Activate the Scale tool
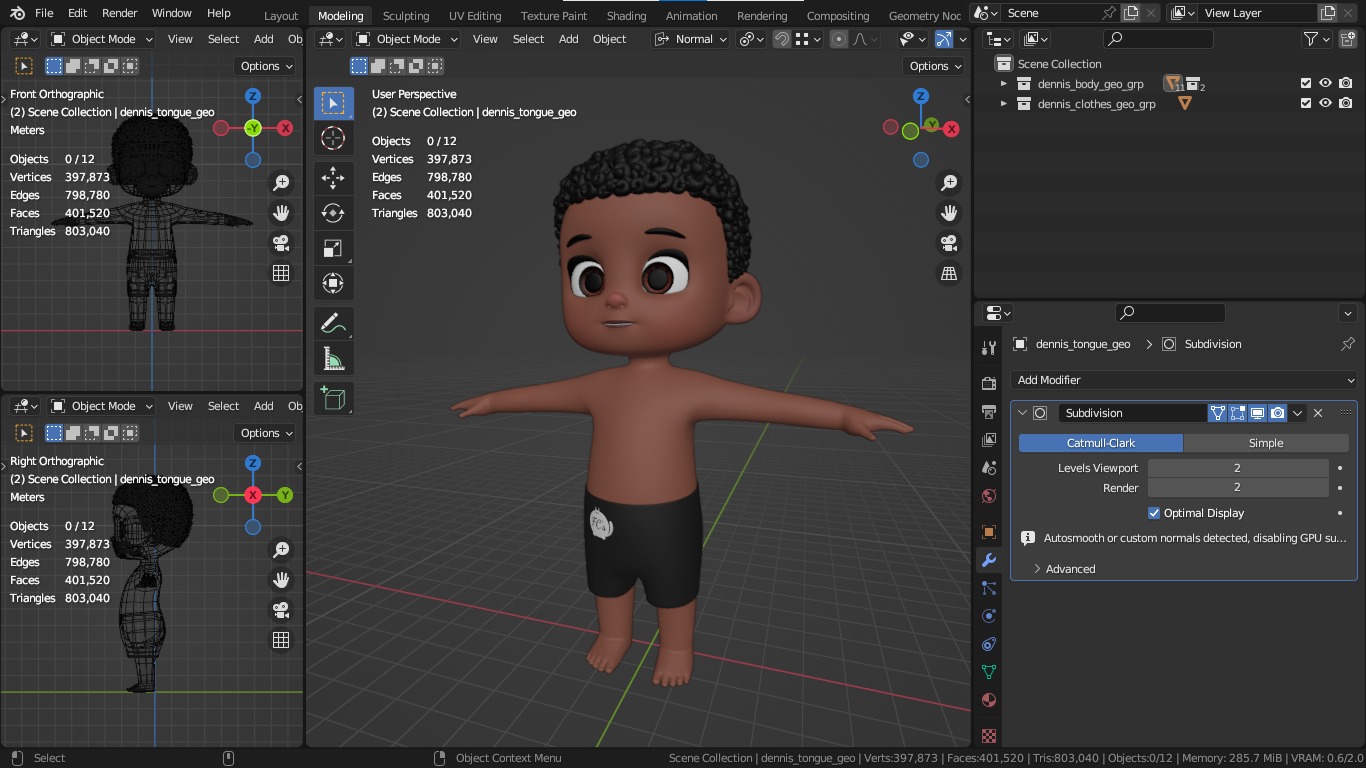Screen dimensions: 1366x768 pos(333,248)
